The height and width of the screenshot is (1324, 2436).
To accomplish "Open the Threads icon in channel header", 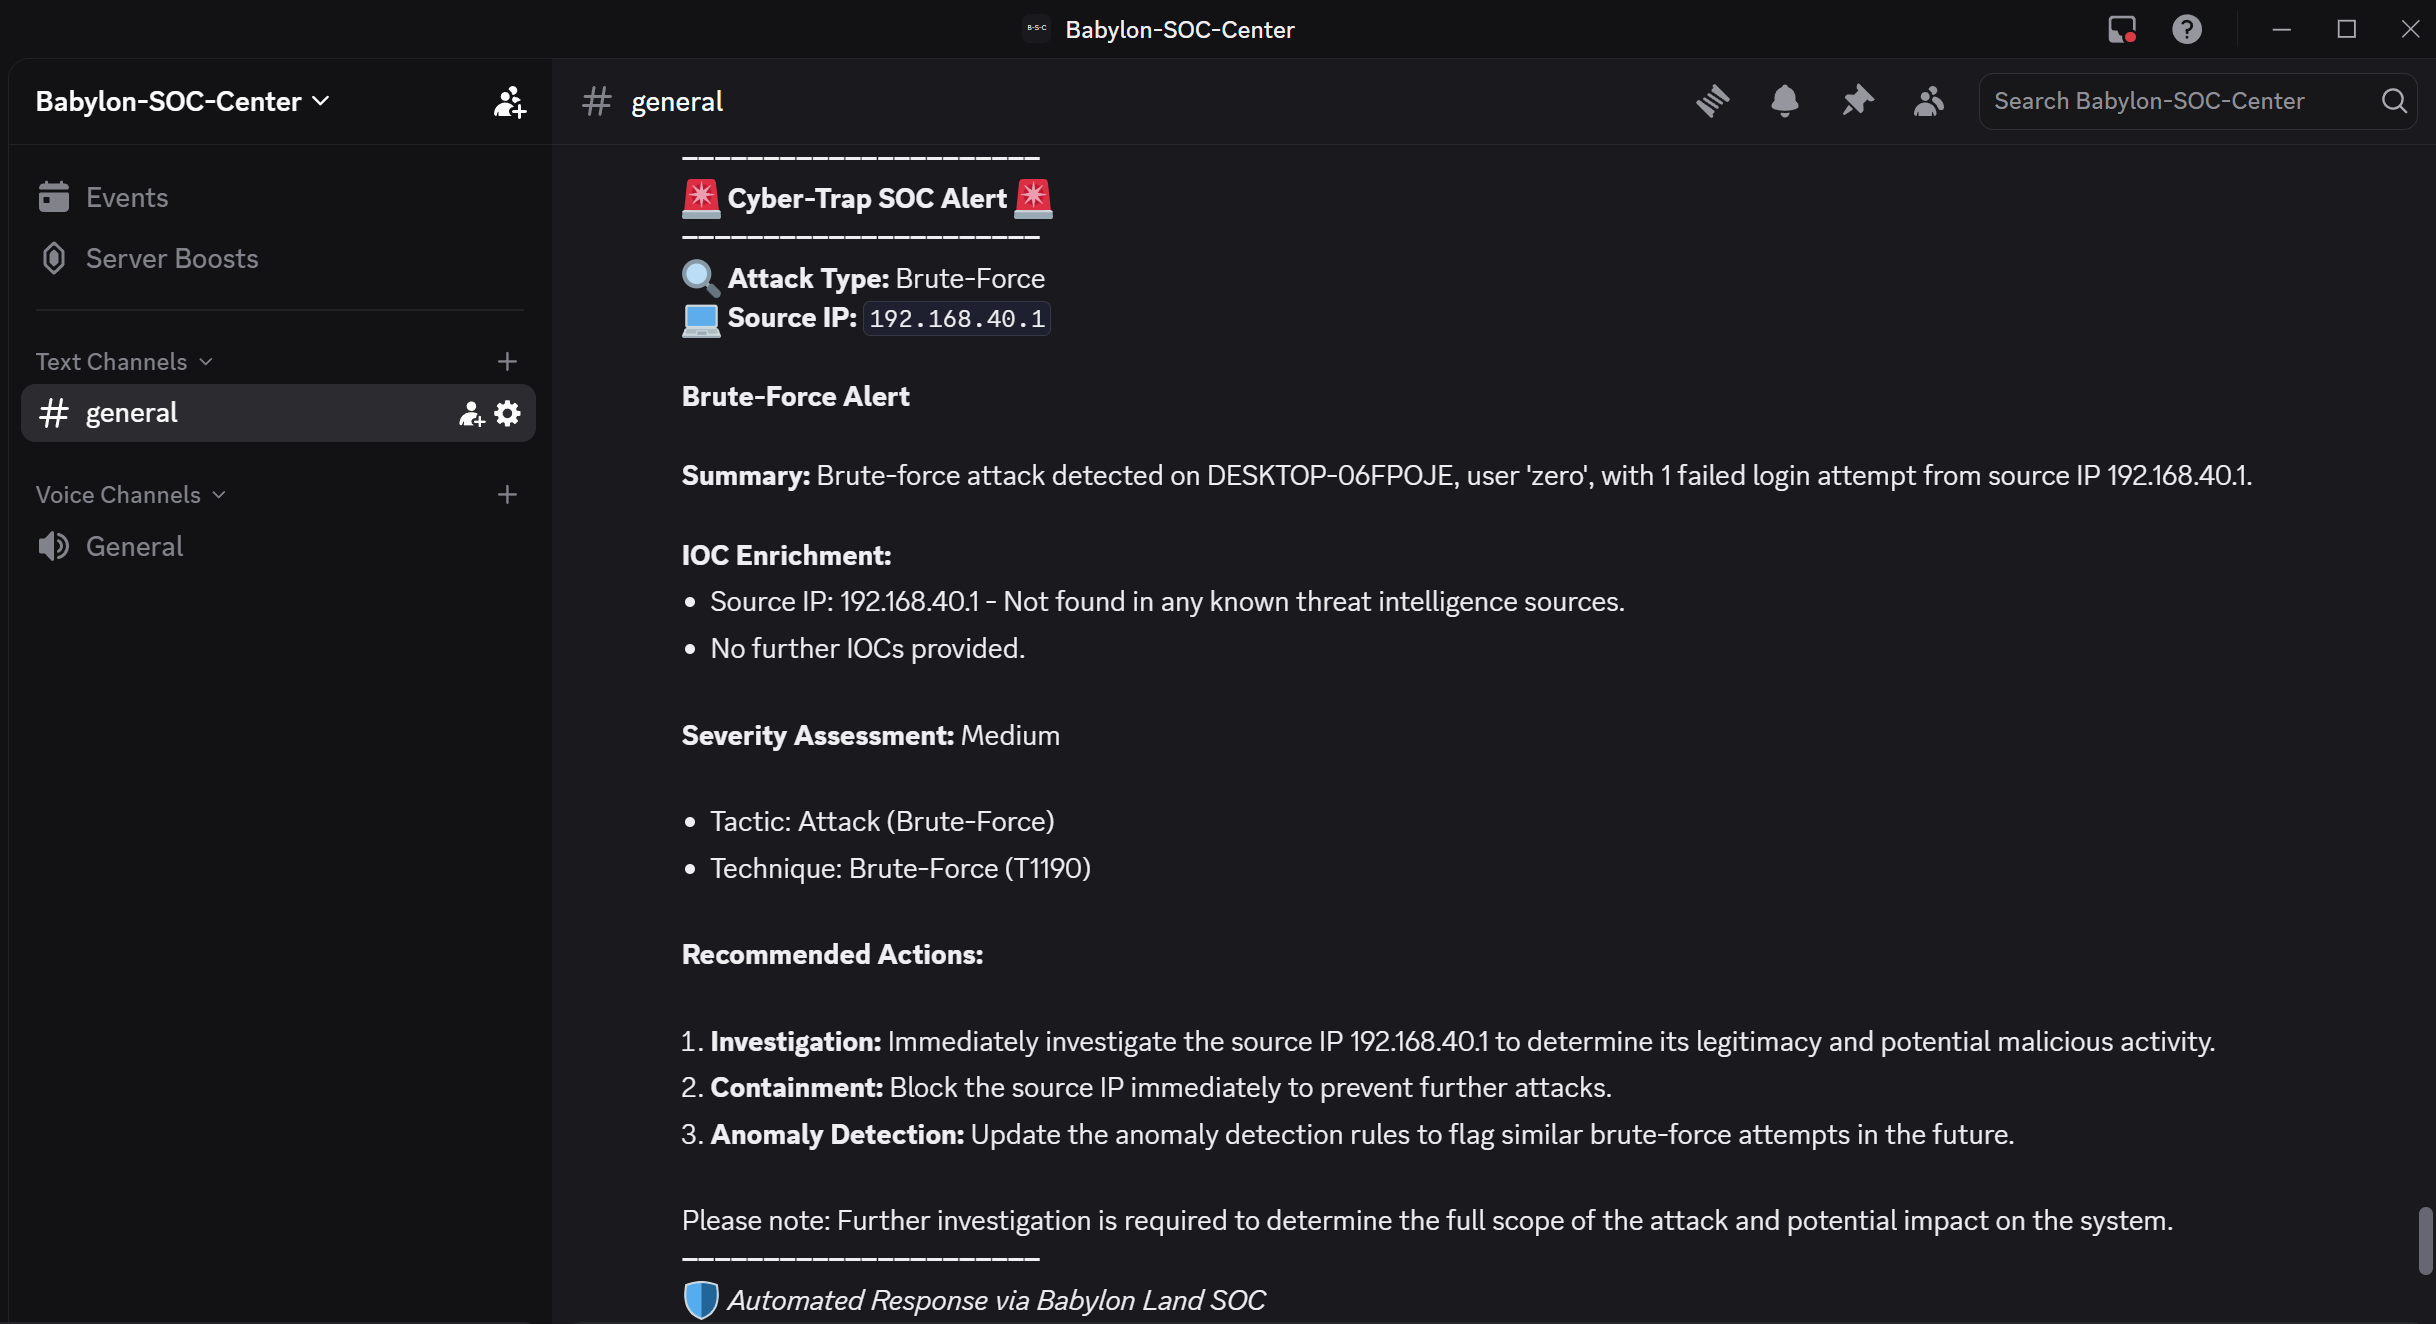I will pyautogui.click(x=1712, y=101).
